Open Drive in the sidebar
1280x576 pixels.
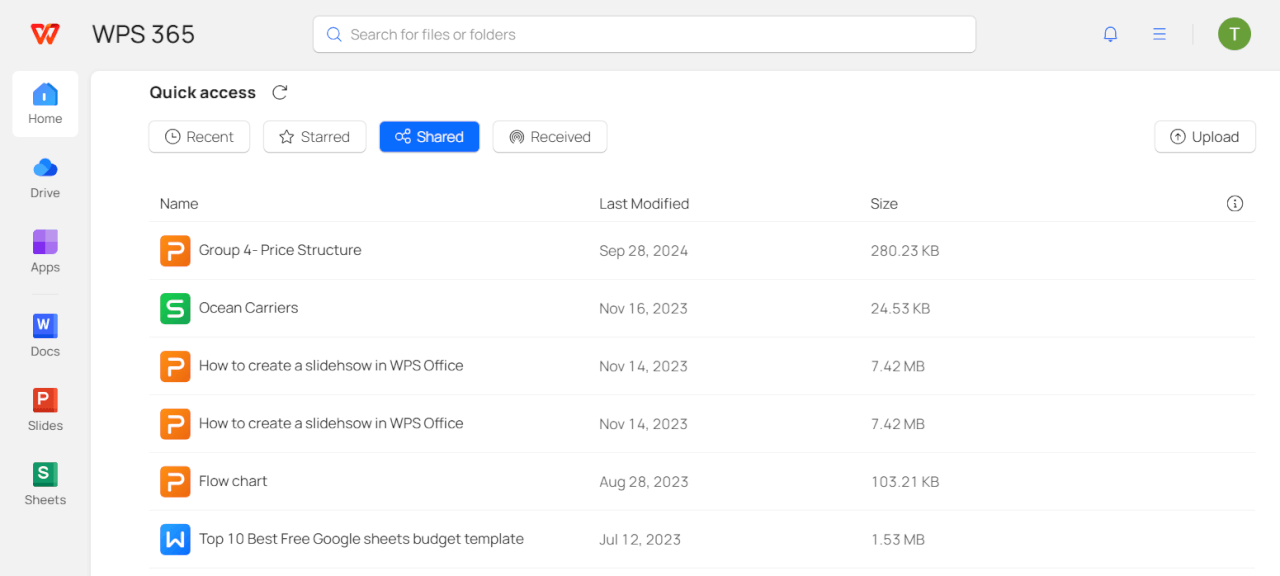[x=45, y=177]
